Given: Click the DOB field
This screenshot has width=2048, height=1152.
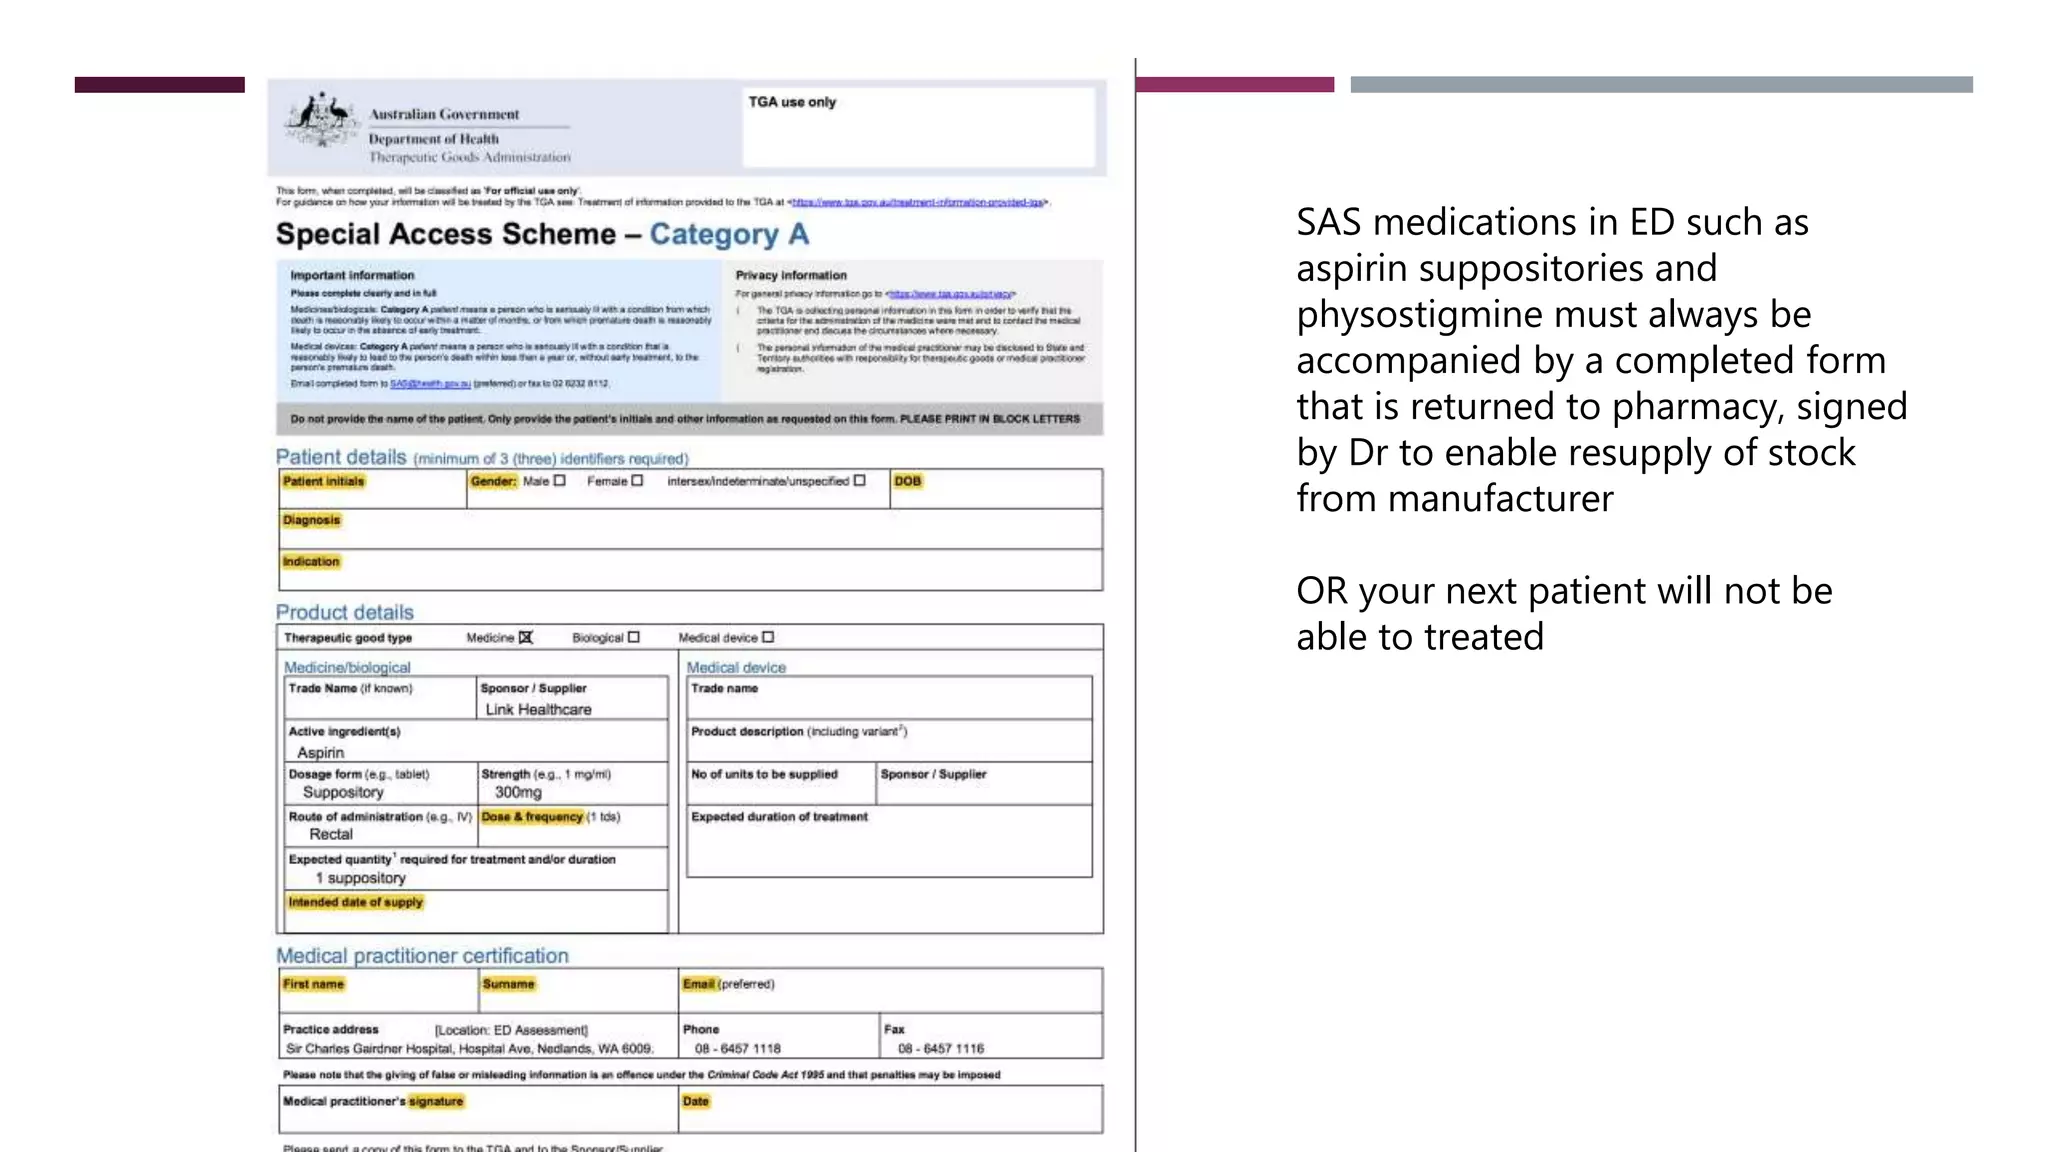Looking at the screenshot, I should 996,489.
